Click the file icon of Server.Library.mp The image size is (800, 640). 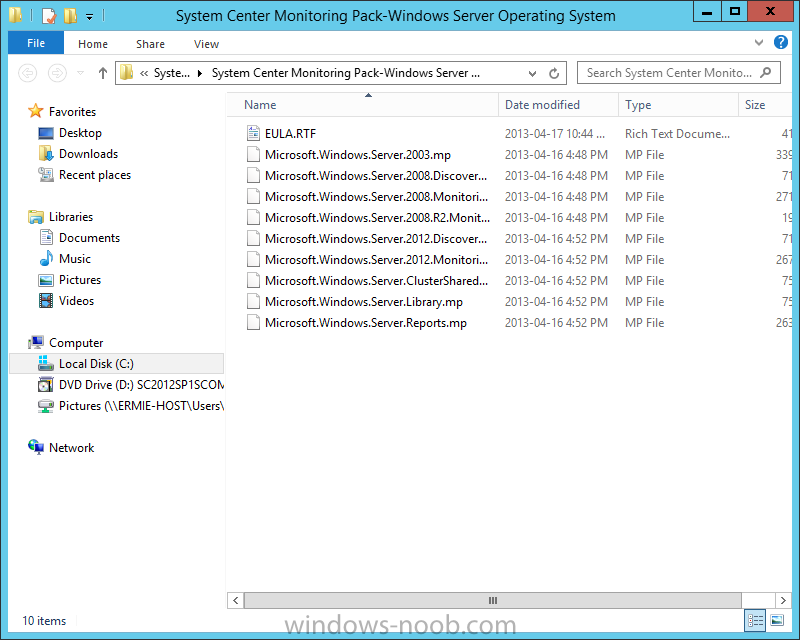pyautogui.click(x=253, y=301)
